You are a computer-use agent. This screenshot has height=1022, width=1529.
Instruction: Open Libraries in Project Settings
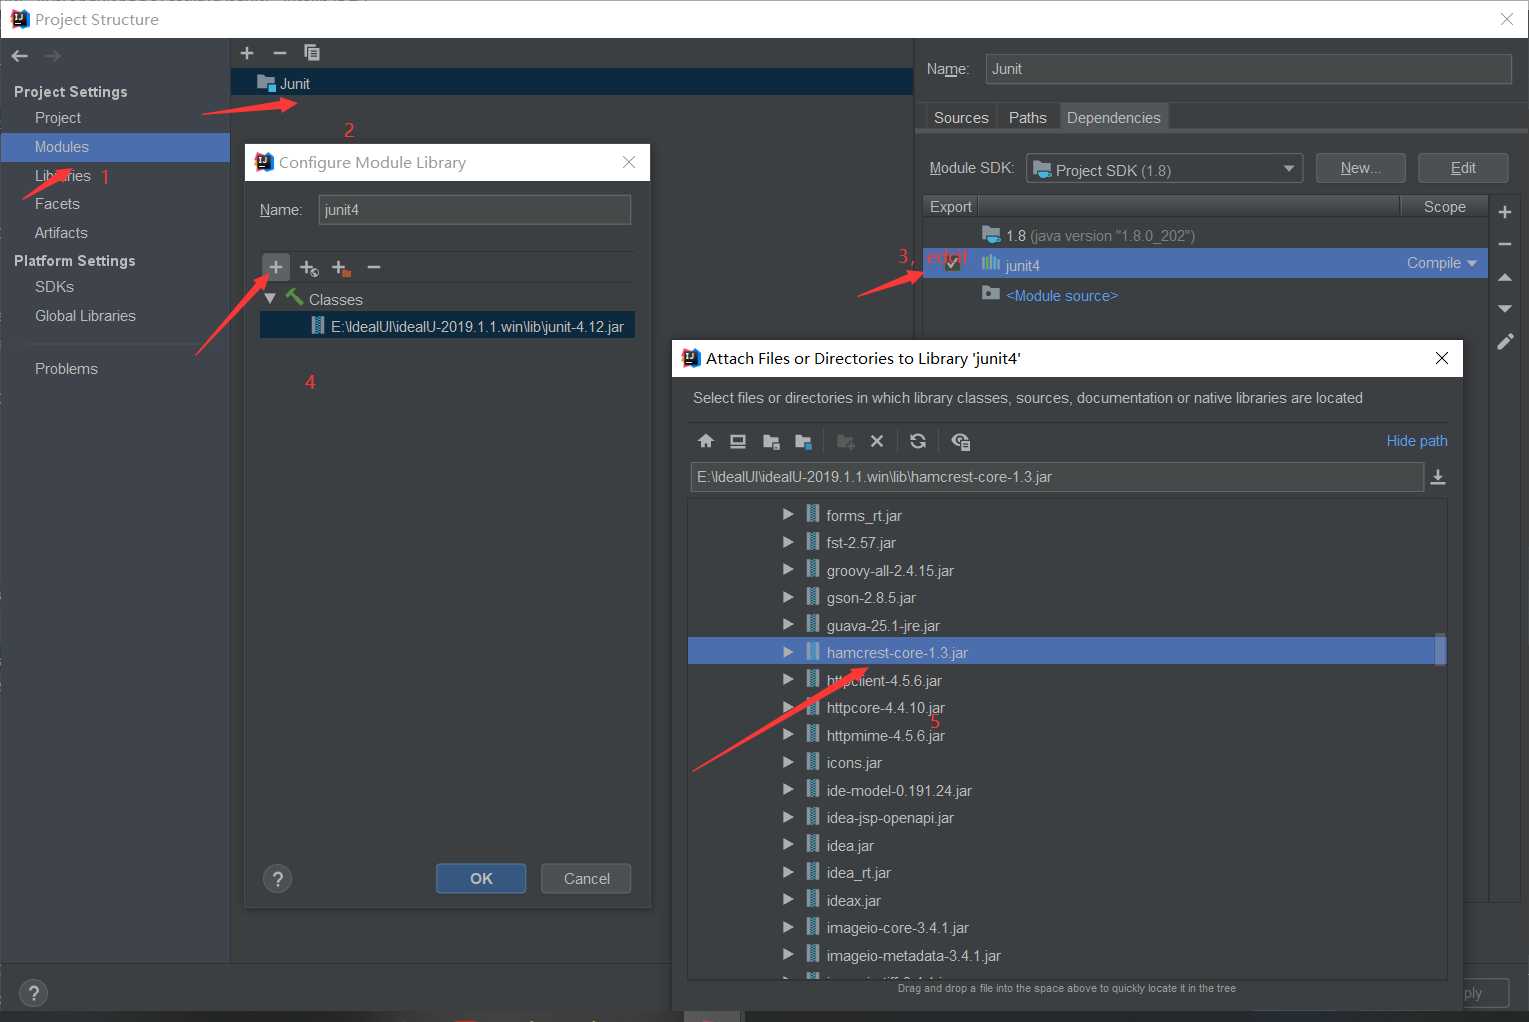tap(63, 176)
